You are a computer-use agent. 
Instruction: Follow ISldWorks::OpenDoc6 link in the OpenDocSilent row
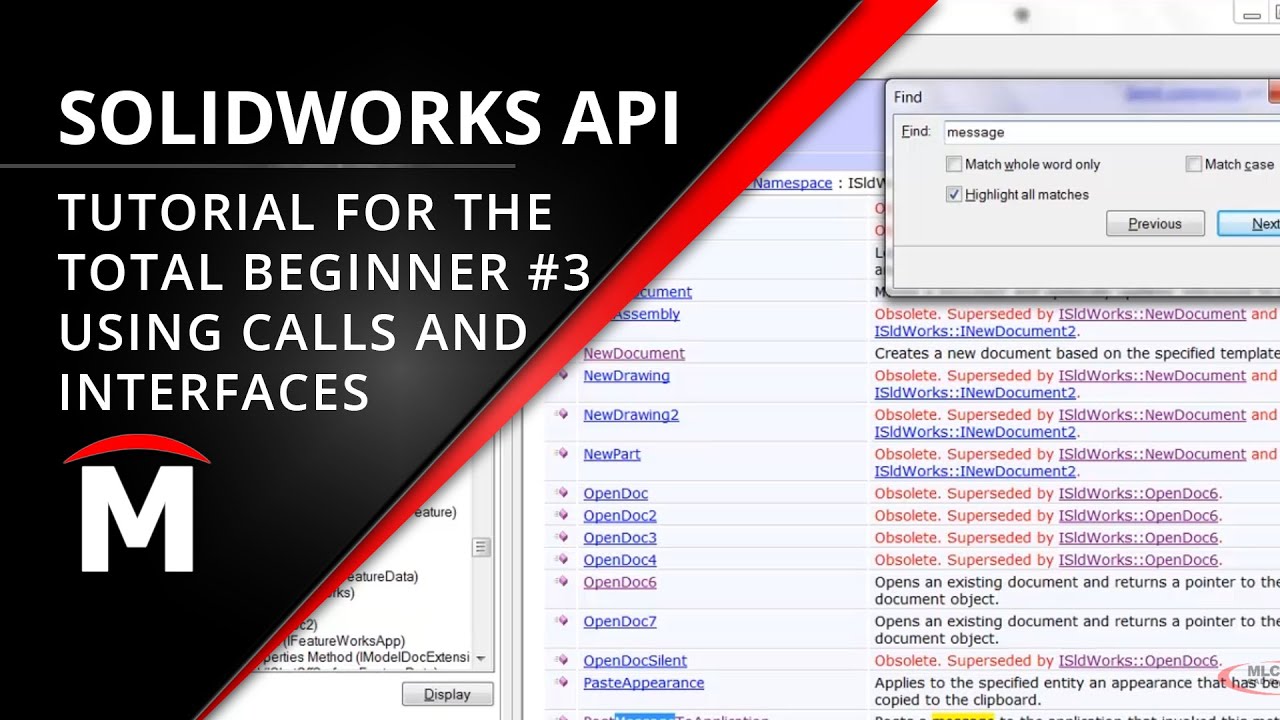coord(1139,661)
